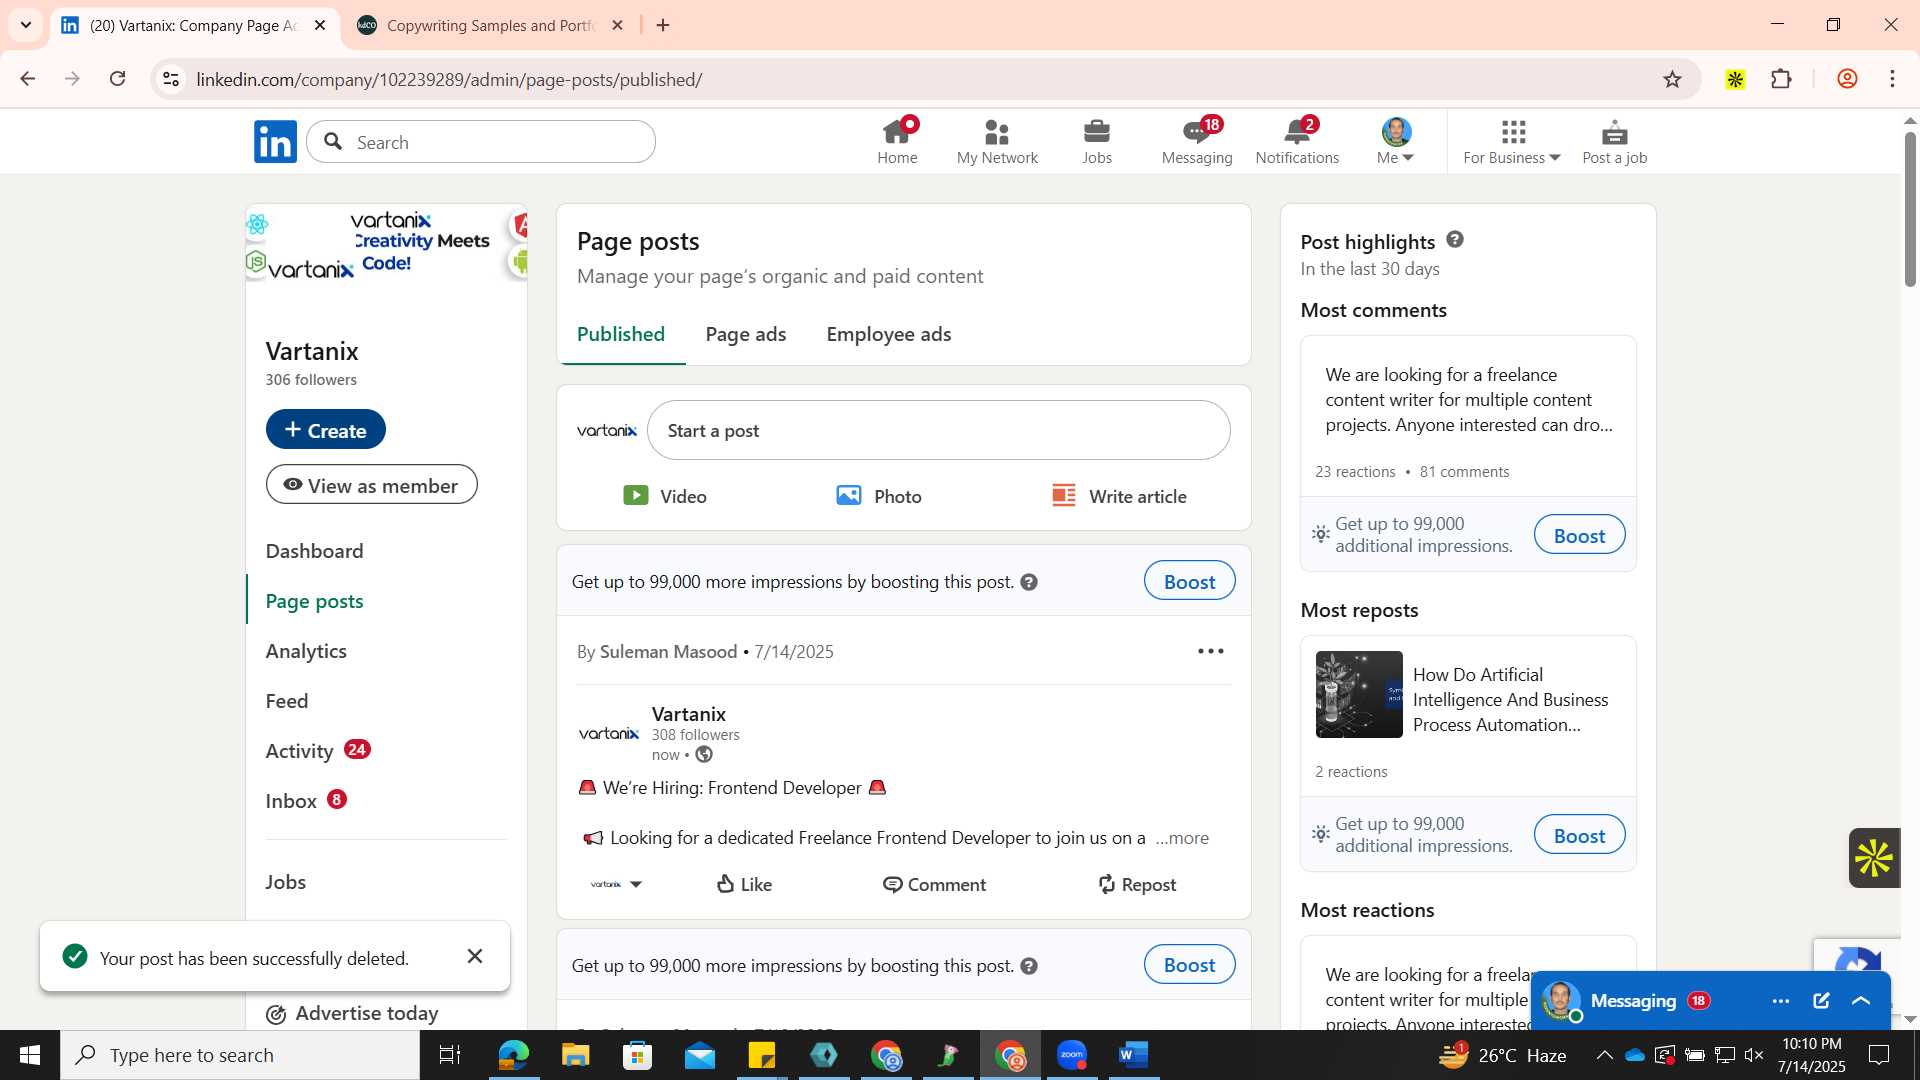Image resolution: width=1920 pixels, height=1080 pixels.
Task: Switch to the Page ads tab
Action: click(x=746, y=335)
